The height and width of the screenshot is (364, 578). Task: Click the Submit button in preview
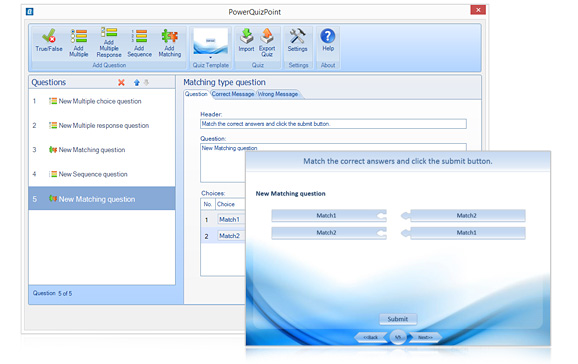[398, 319]
